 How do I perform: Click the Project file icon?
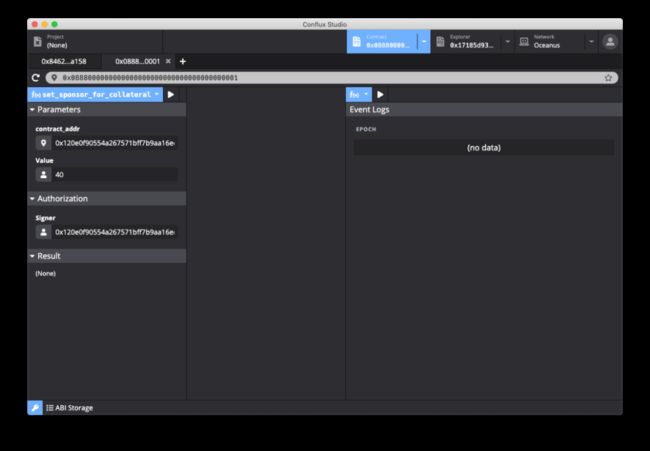tap(38, 41)
